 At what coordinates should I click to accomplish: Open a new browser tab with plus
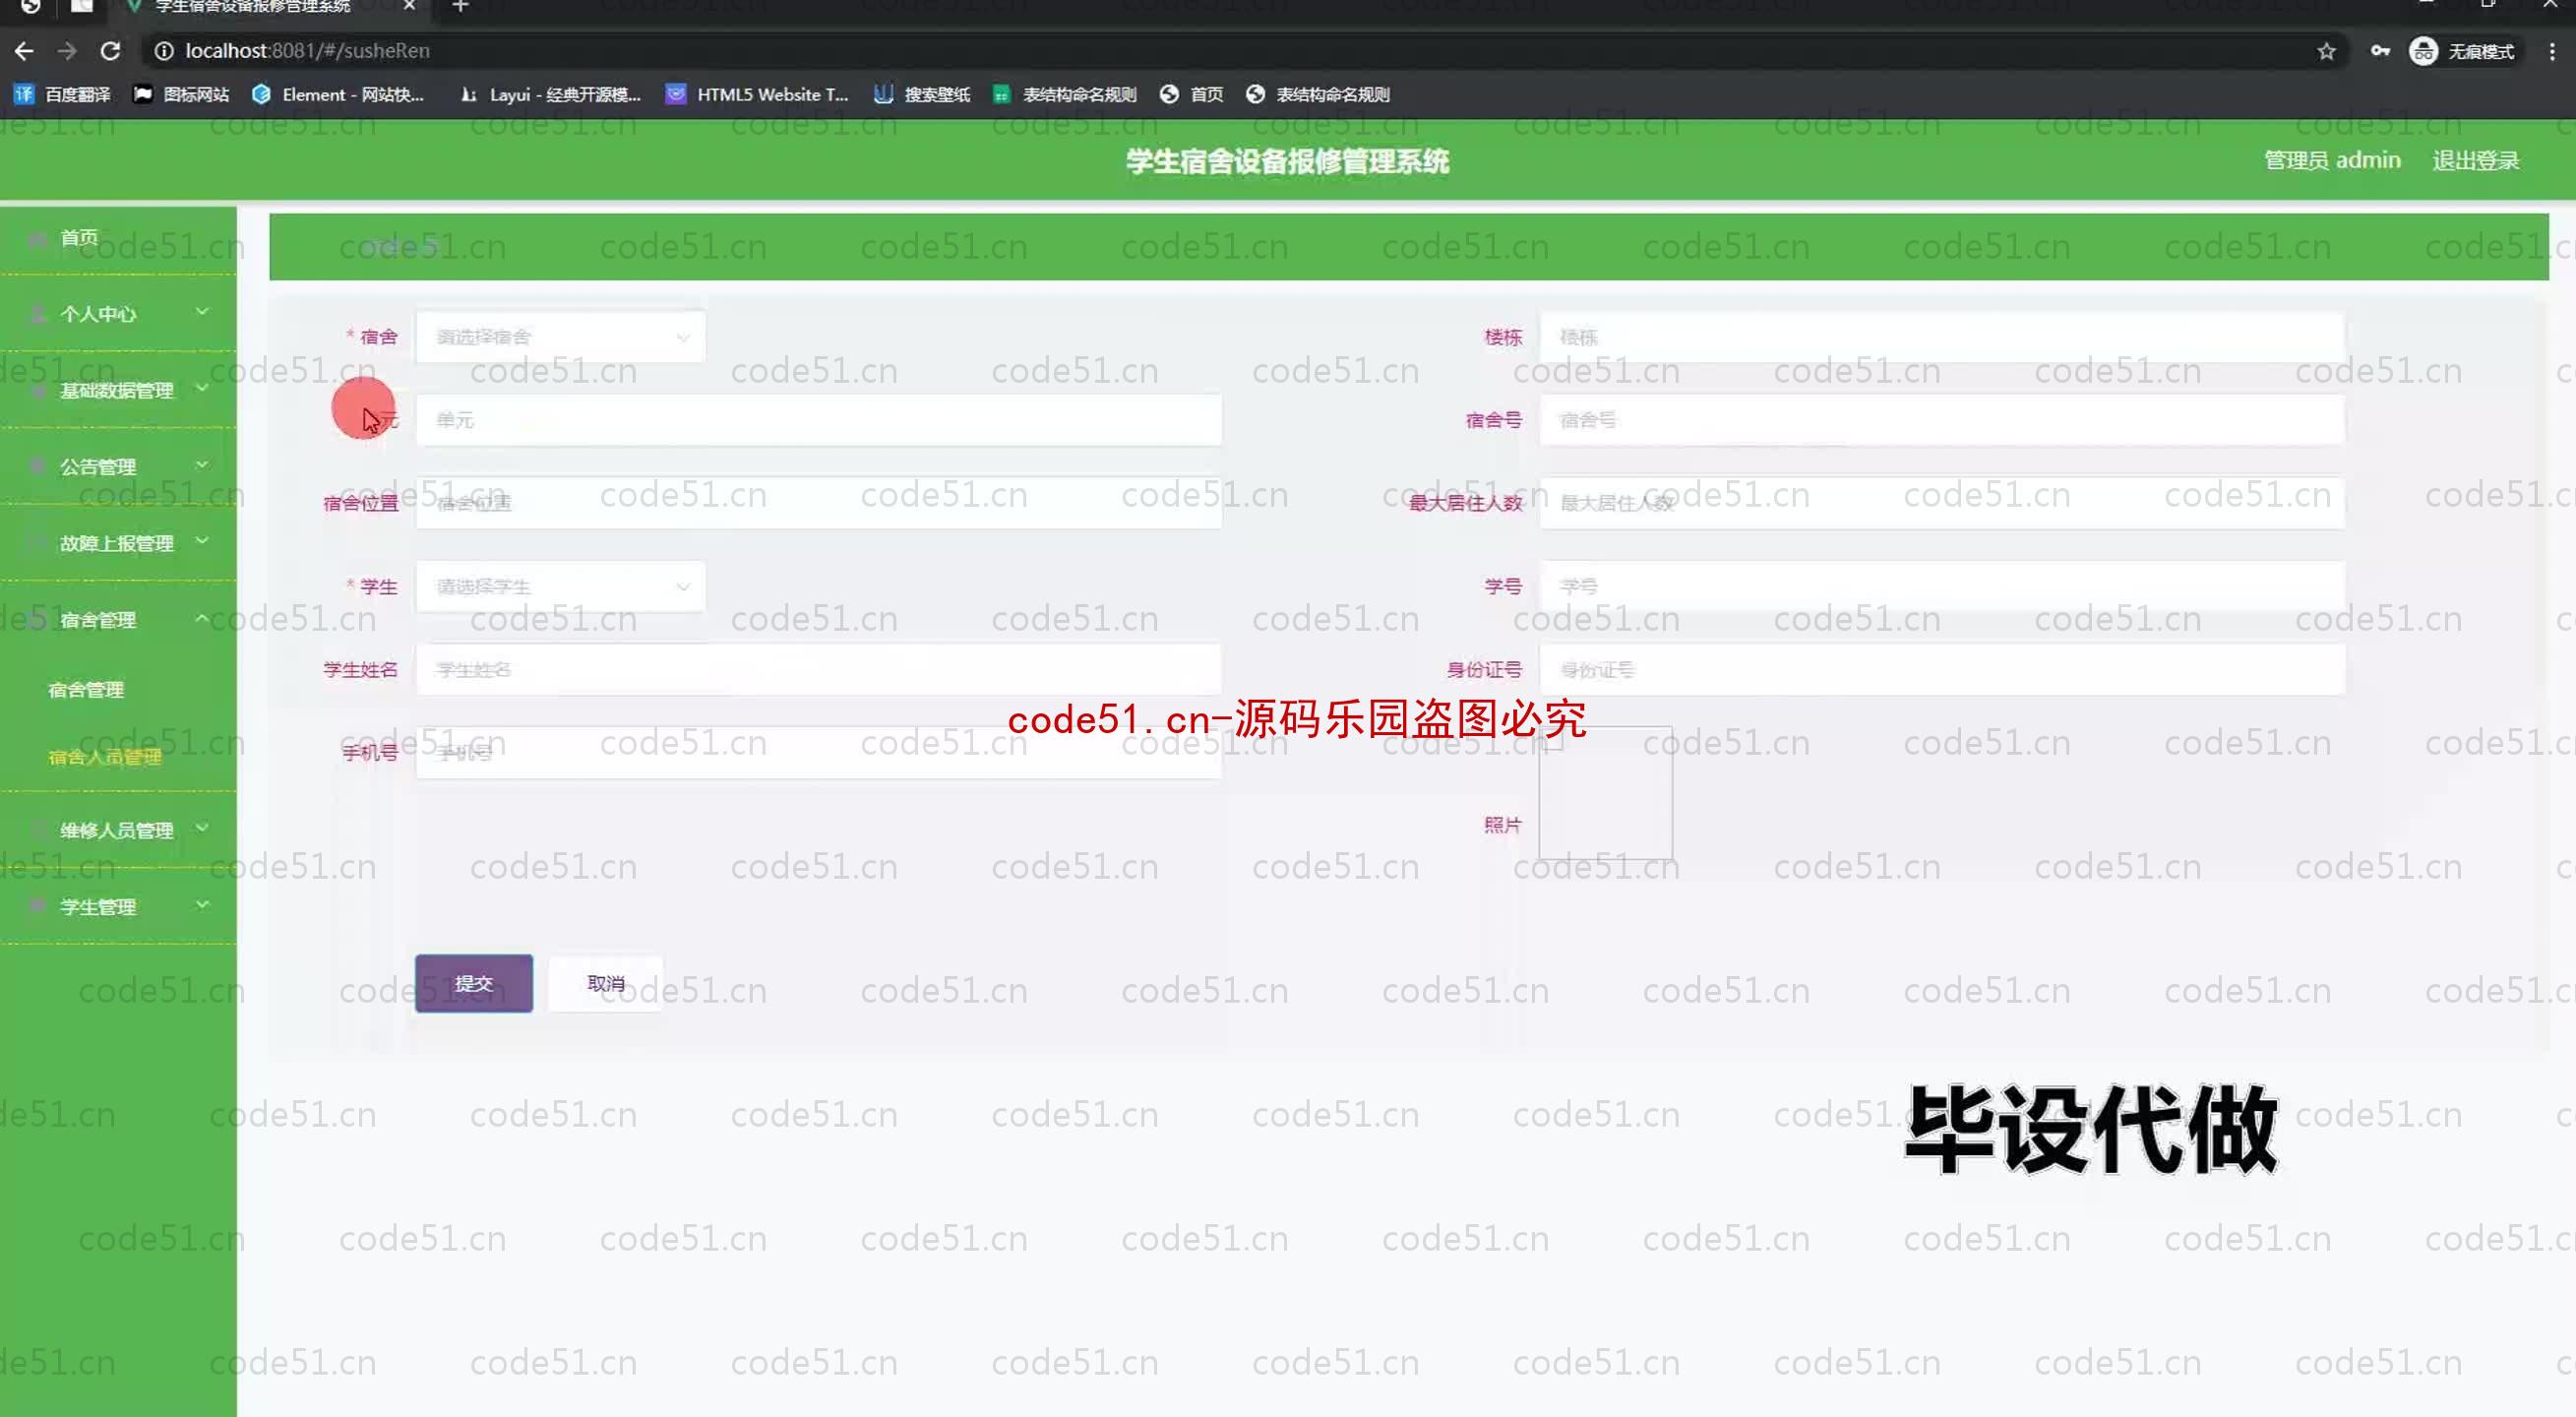pyautogui.click(x=460, y=6)
